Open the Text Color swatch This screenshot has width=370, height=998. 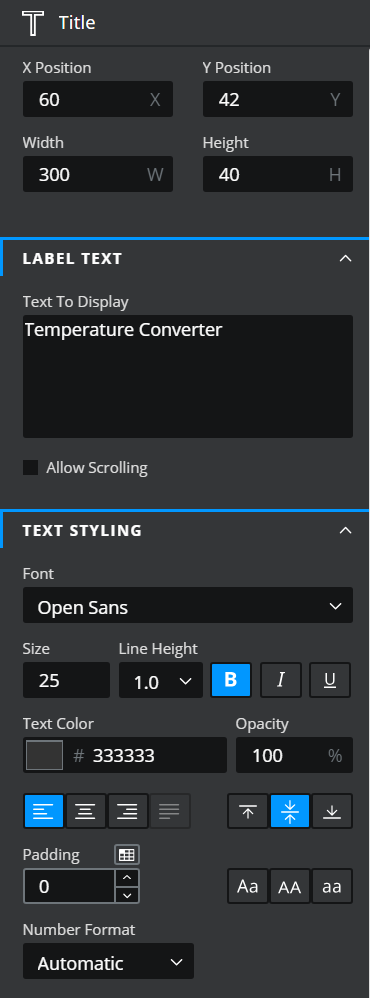(44, 755)
